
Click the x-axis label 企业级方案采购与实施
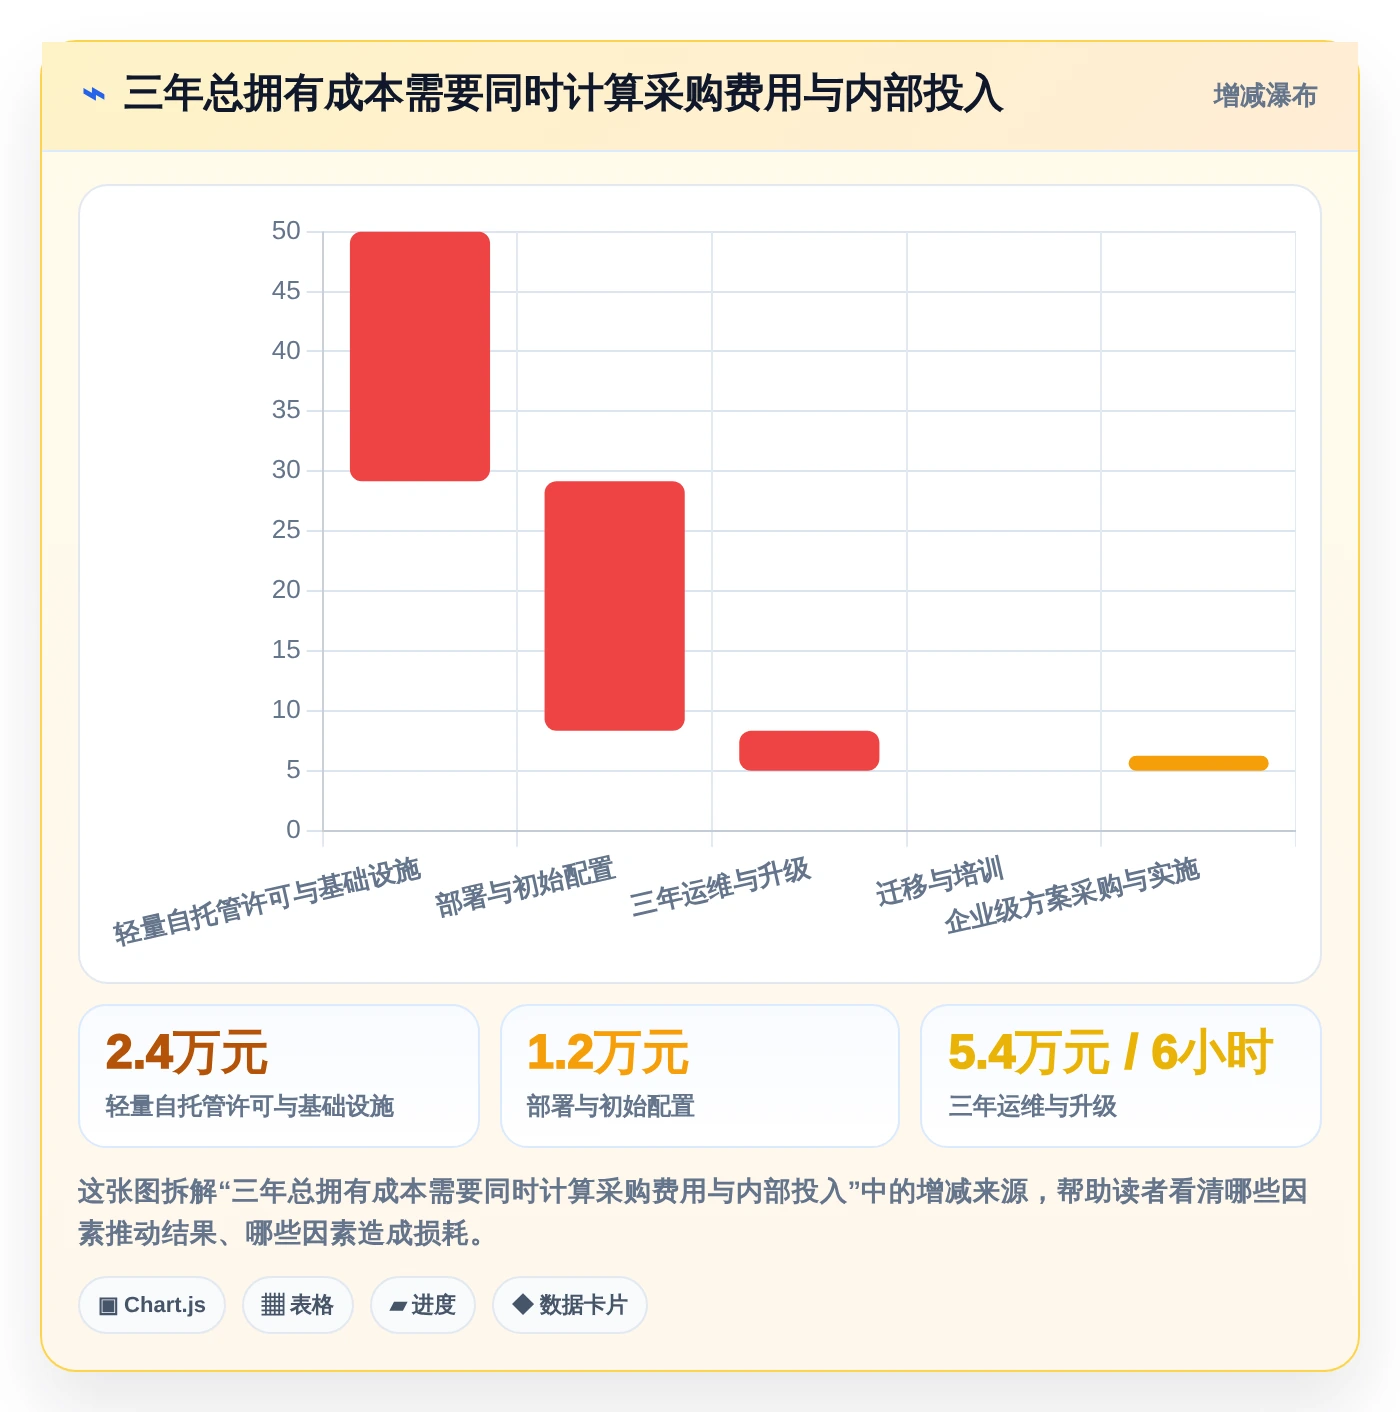point(1072,895)
